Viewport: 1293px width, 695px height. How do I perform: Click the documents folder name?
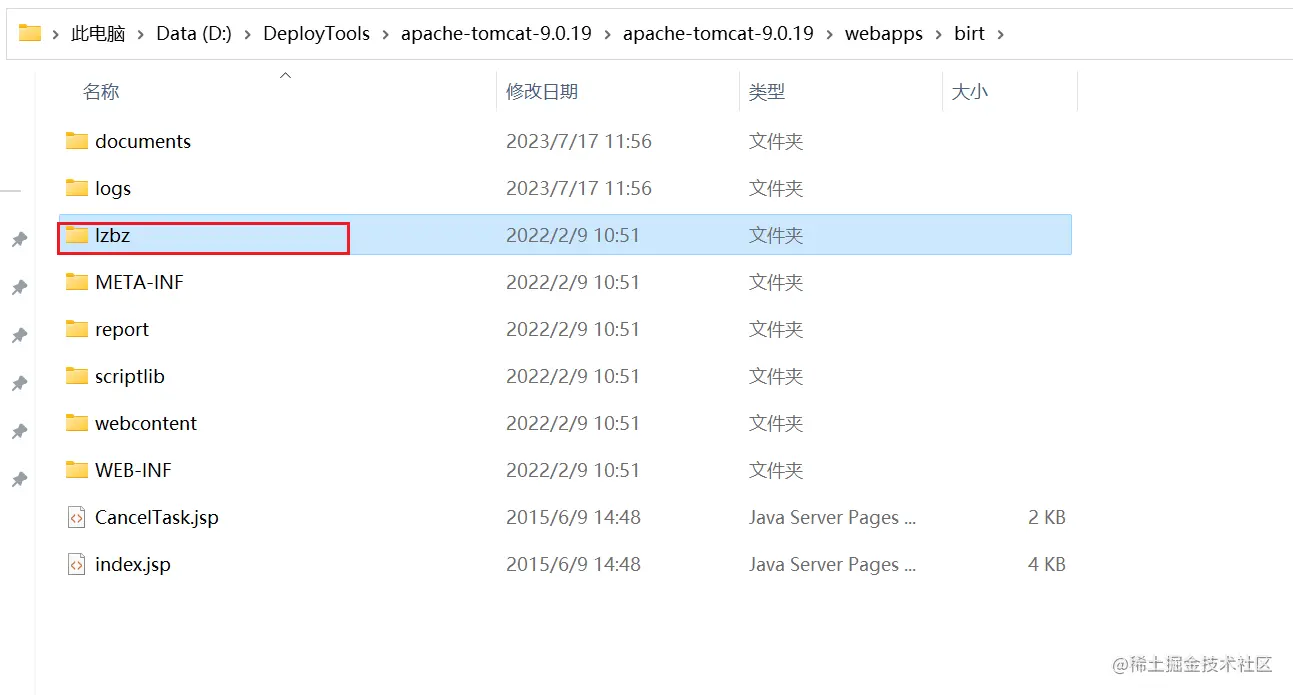(143, 141)
